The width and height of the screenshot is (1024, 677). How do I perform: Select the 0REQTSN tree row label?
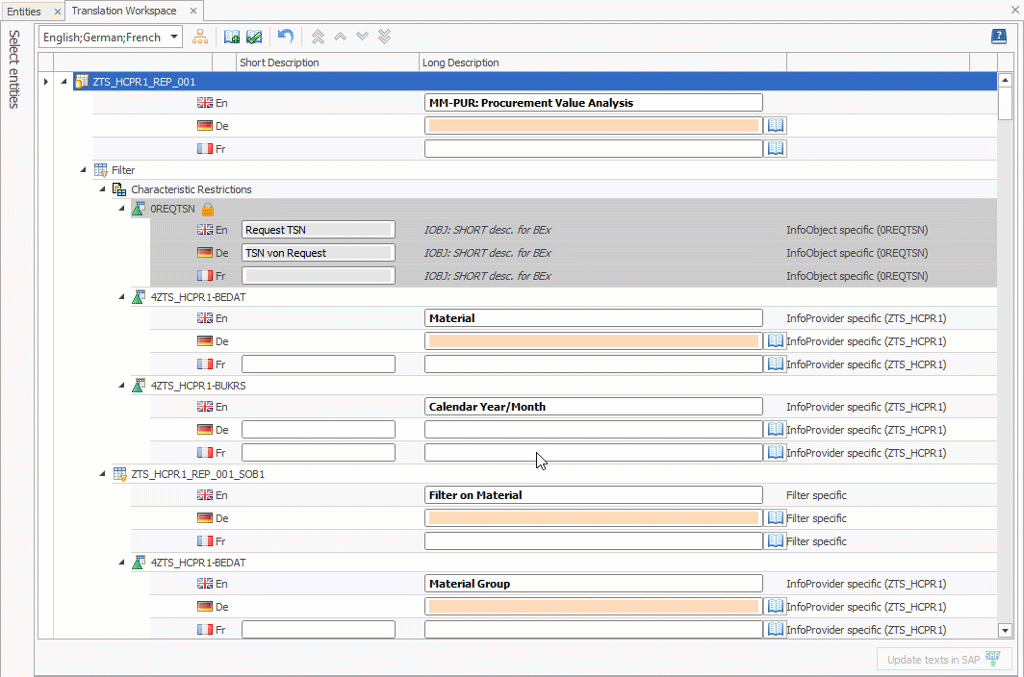173,209
